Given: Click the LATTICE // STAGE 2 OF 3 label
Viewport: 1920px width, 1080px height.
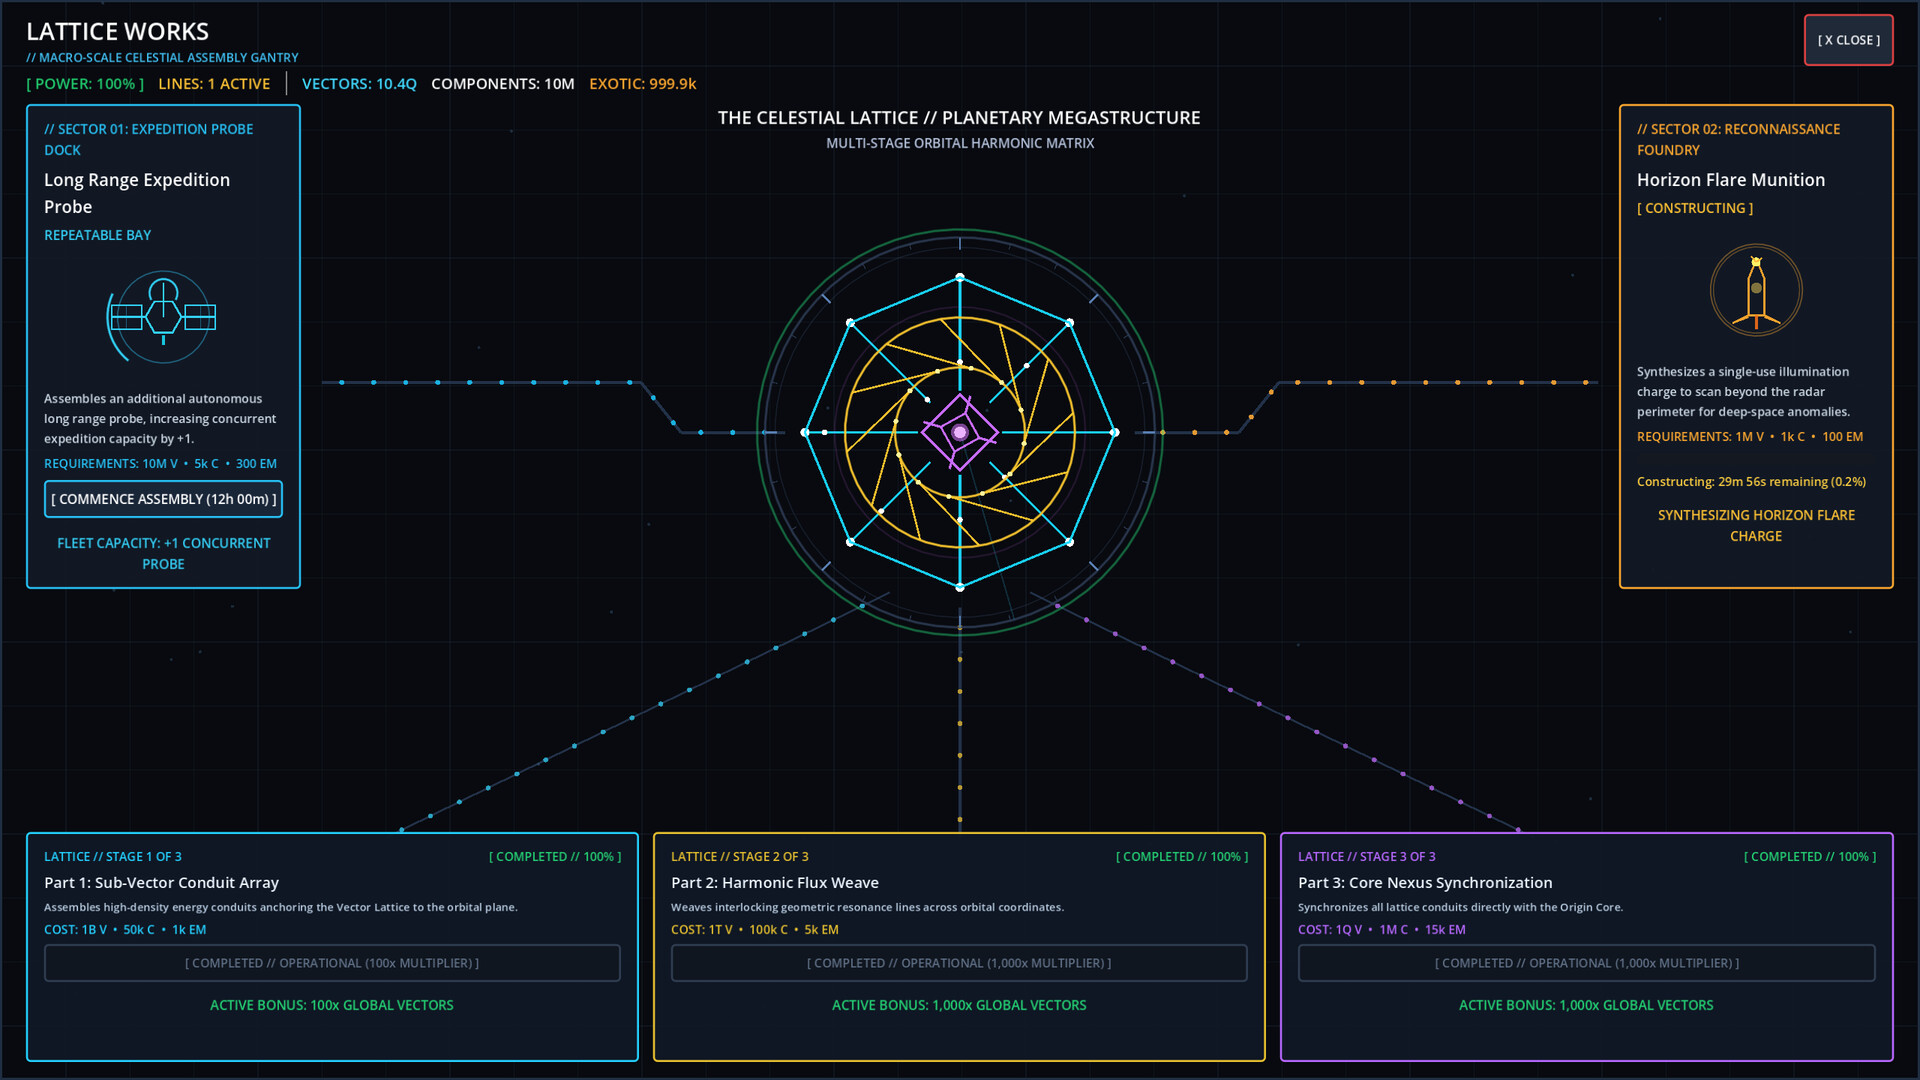Looking at the screenshot, I should (740, 857).
